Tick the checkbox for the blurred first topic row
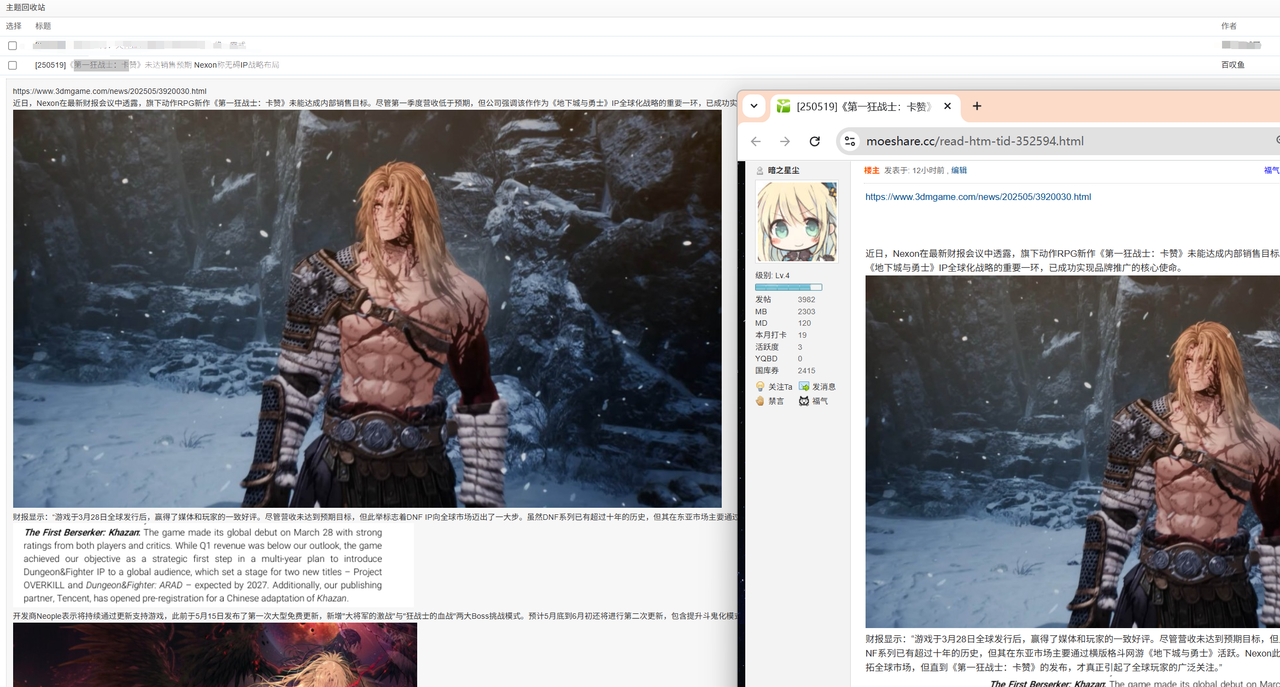This screenshot has width=1280, height=687. point(12,45)
